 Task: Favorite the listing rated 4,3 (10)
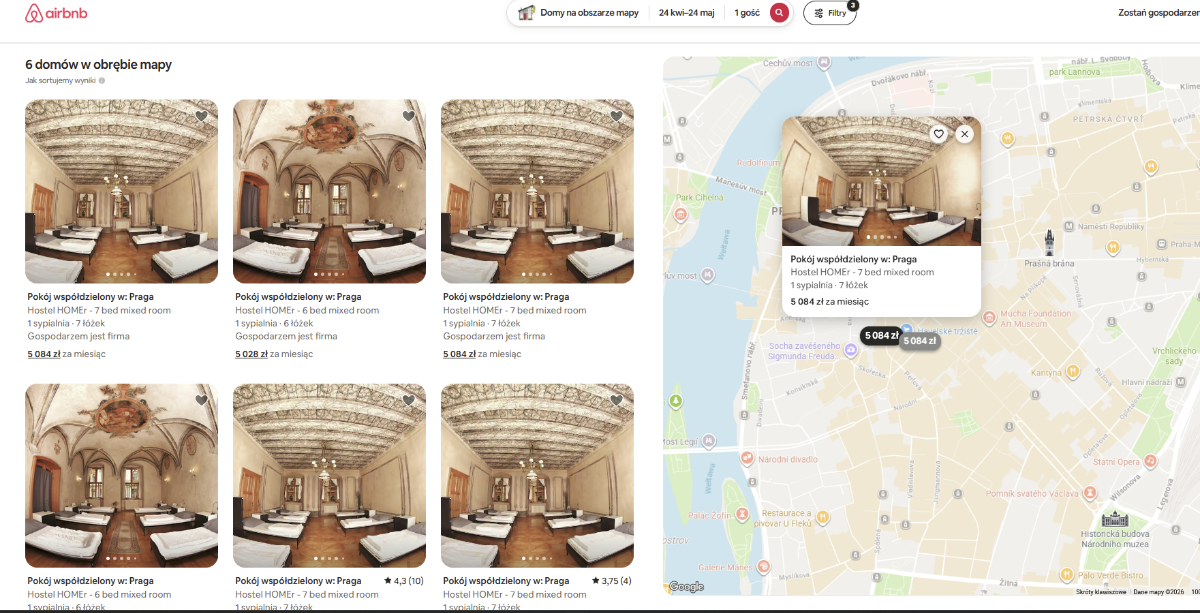(x=408, y=400)
